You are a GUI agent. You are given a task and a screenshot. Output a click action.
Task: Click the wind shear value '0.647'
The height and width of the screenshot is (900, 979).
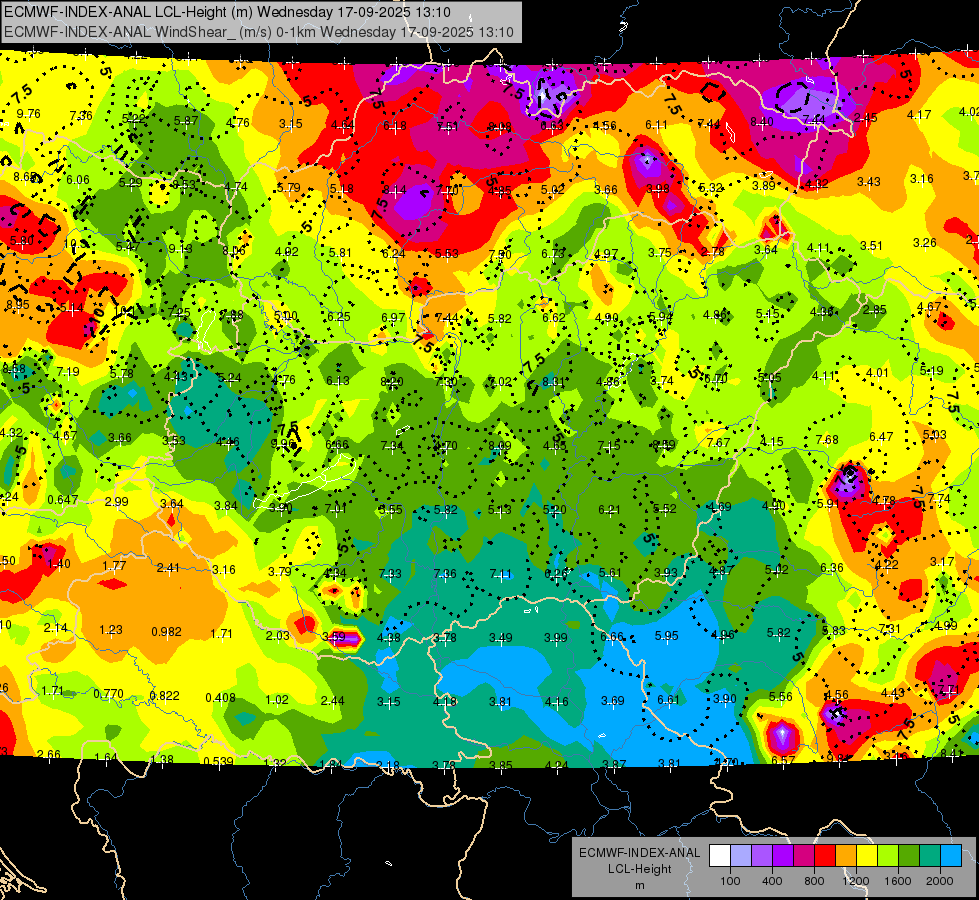click(63, 500)
